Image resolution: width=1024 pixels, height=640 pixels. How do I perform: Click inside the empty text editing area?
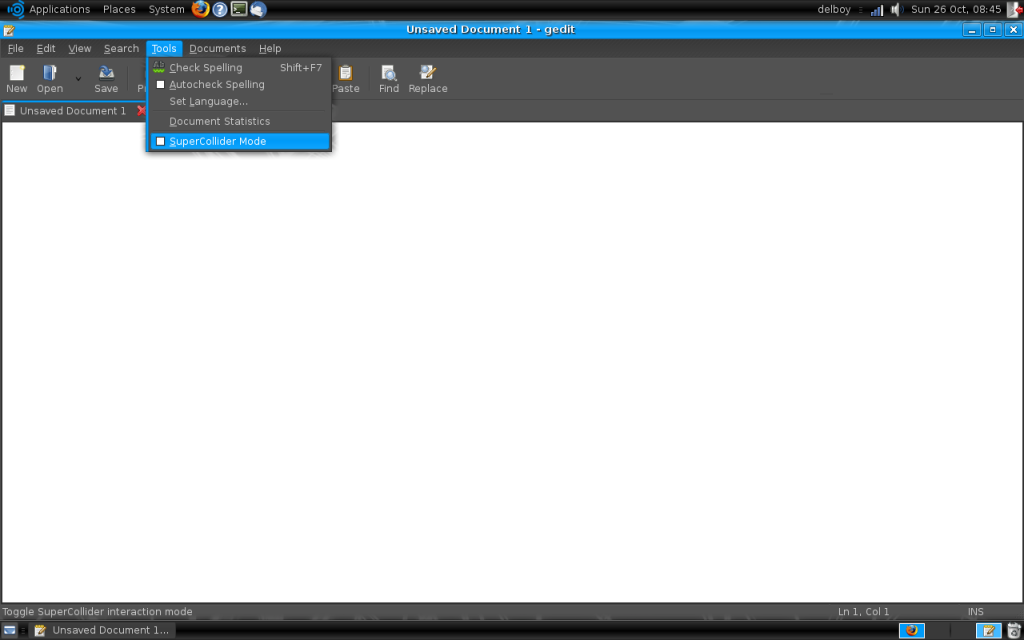coord(512,362)
